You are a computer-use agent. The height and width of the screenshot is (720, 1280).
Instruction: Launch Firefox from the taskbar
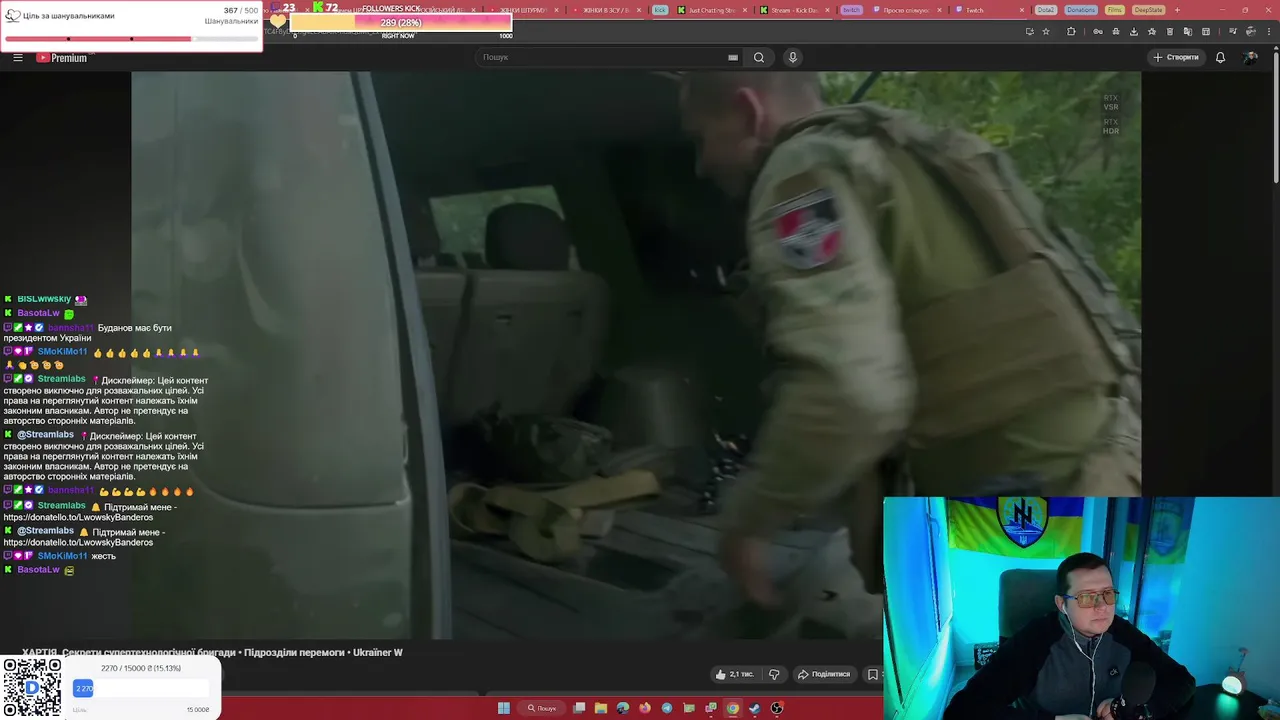pos(645,708)
